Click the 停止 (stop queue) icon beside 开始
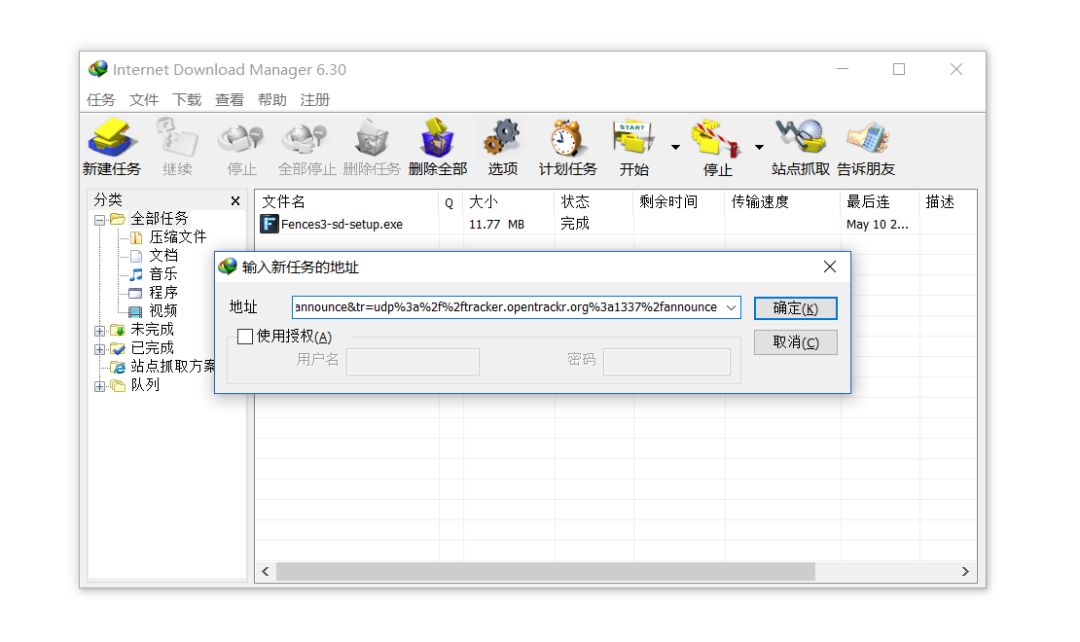Image resolution: width=1080 pixels, height=642 pixels. click(x=716, y=138)
